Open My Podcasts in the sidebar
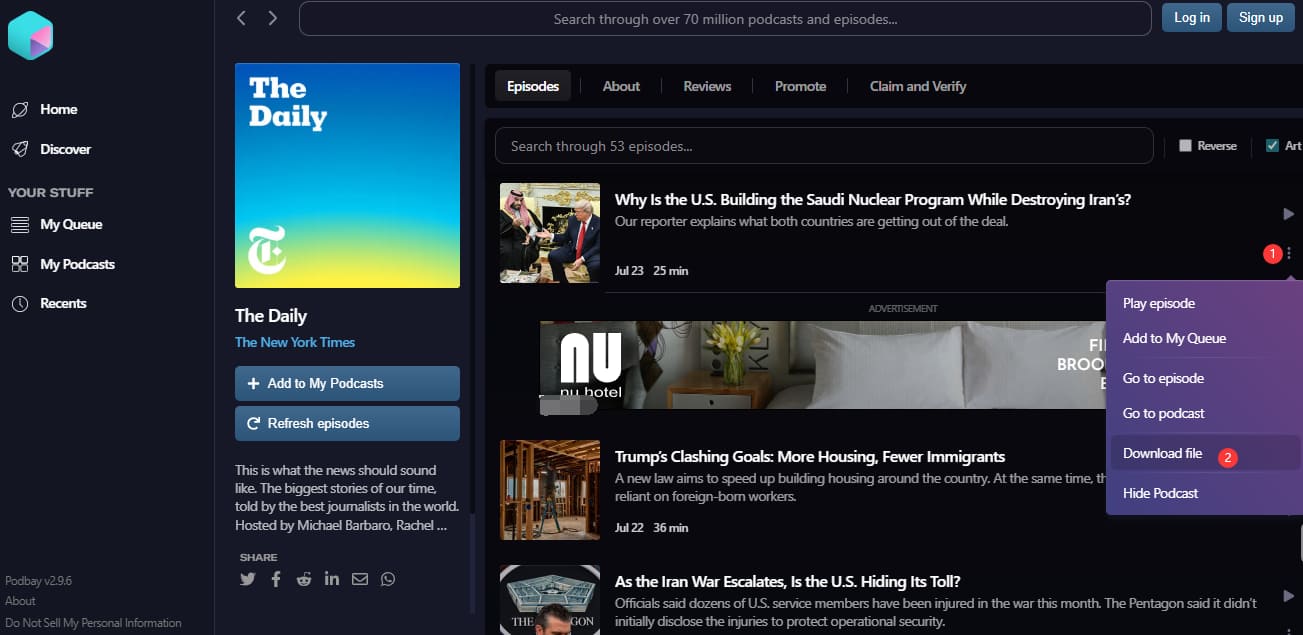Screen dimensions: 1303x635 pos(77,264)
